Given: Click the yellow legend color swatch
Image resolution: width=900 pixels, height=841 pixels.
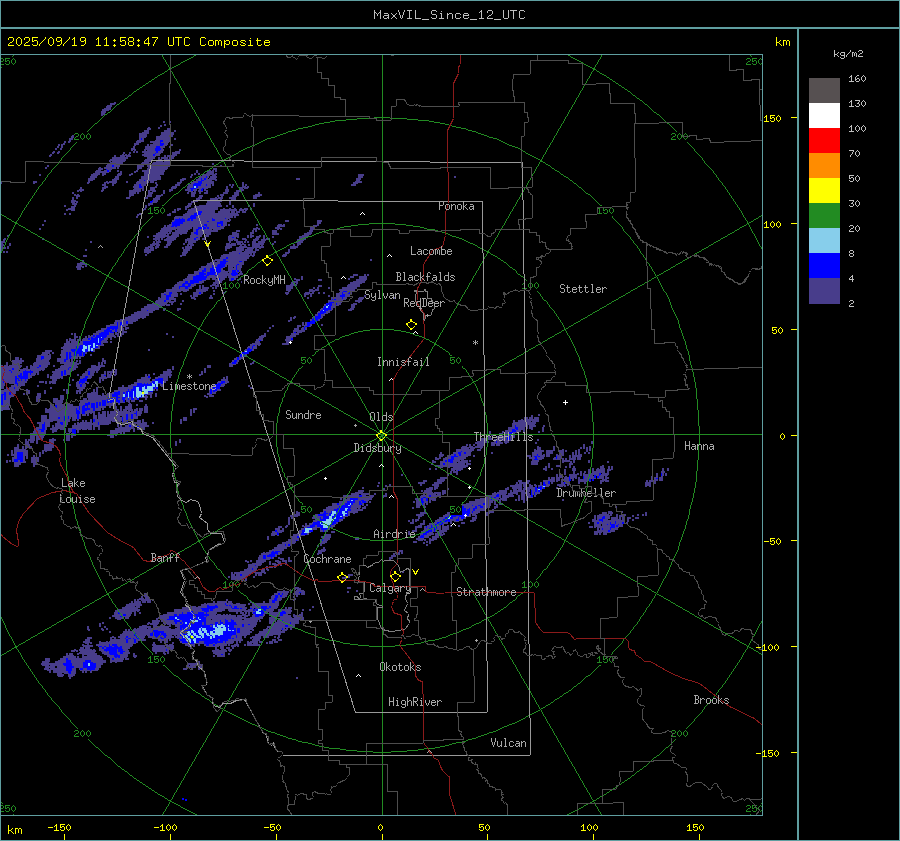Looking at the screenshot, I should click(x=824, y=191).
